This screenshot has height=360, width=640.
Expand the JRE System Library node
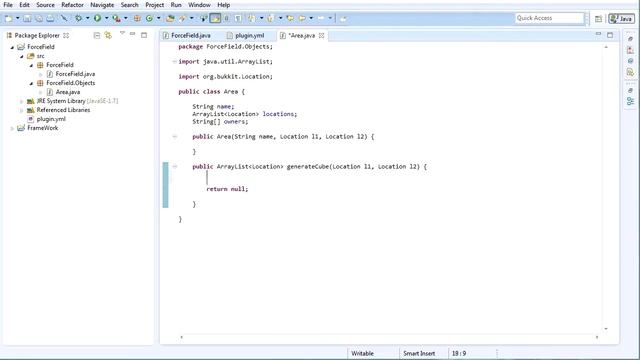[x=22, y=101]
